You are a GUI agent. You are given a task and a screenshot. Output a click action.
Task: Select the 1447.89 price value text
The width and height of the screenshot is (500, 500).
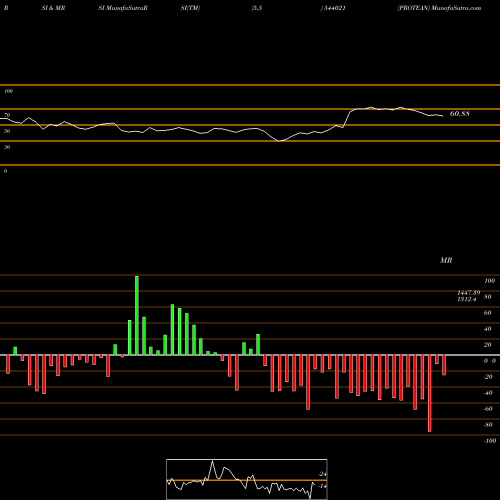click(469, 292)
